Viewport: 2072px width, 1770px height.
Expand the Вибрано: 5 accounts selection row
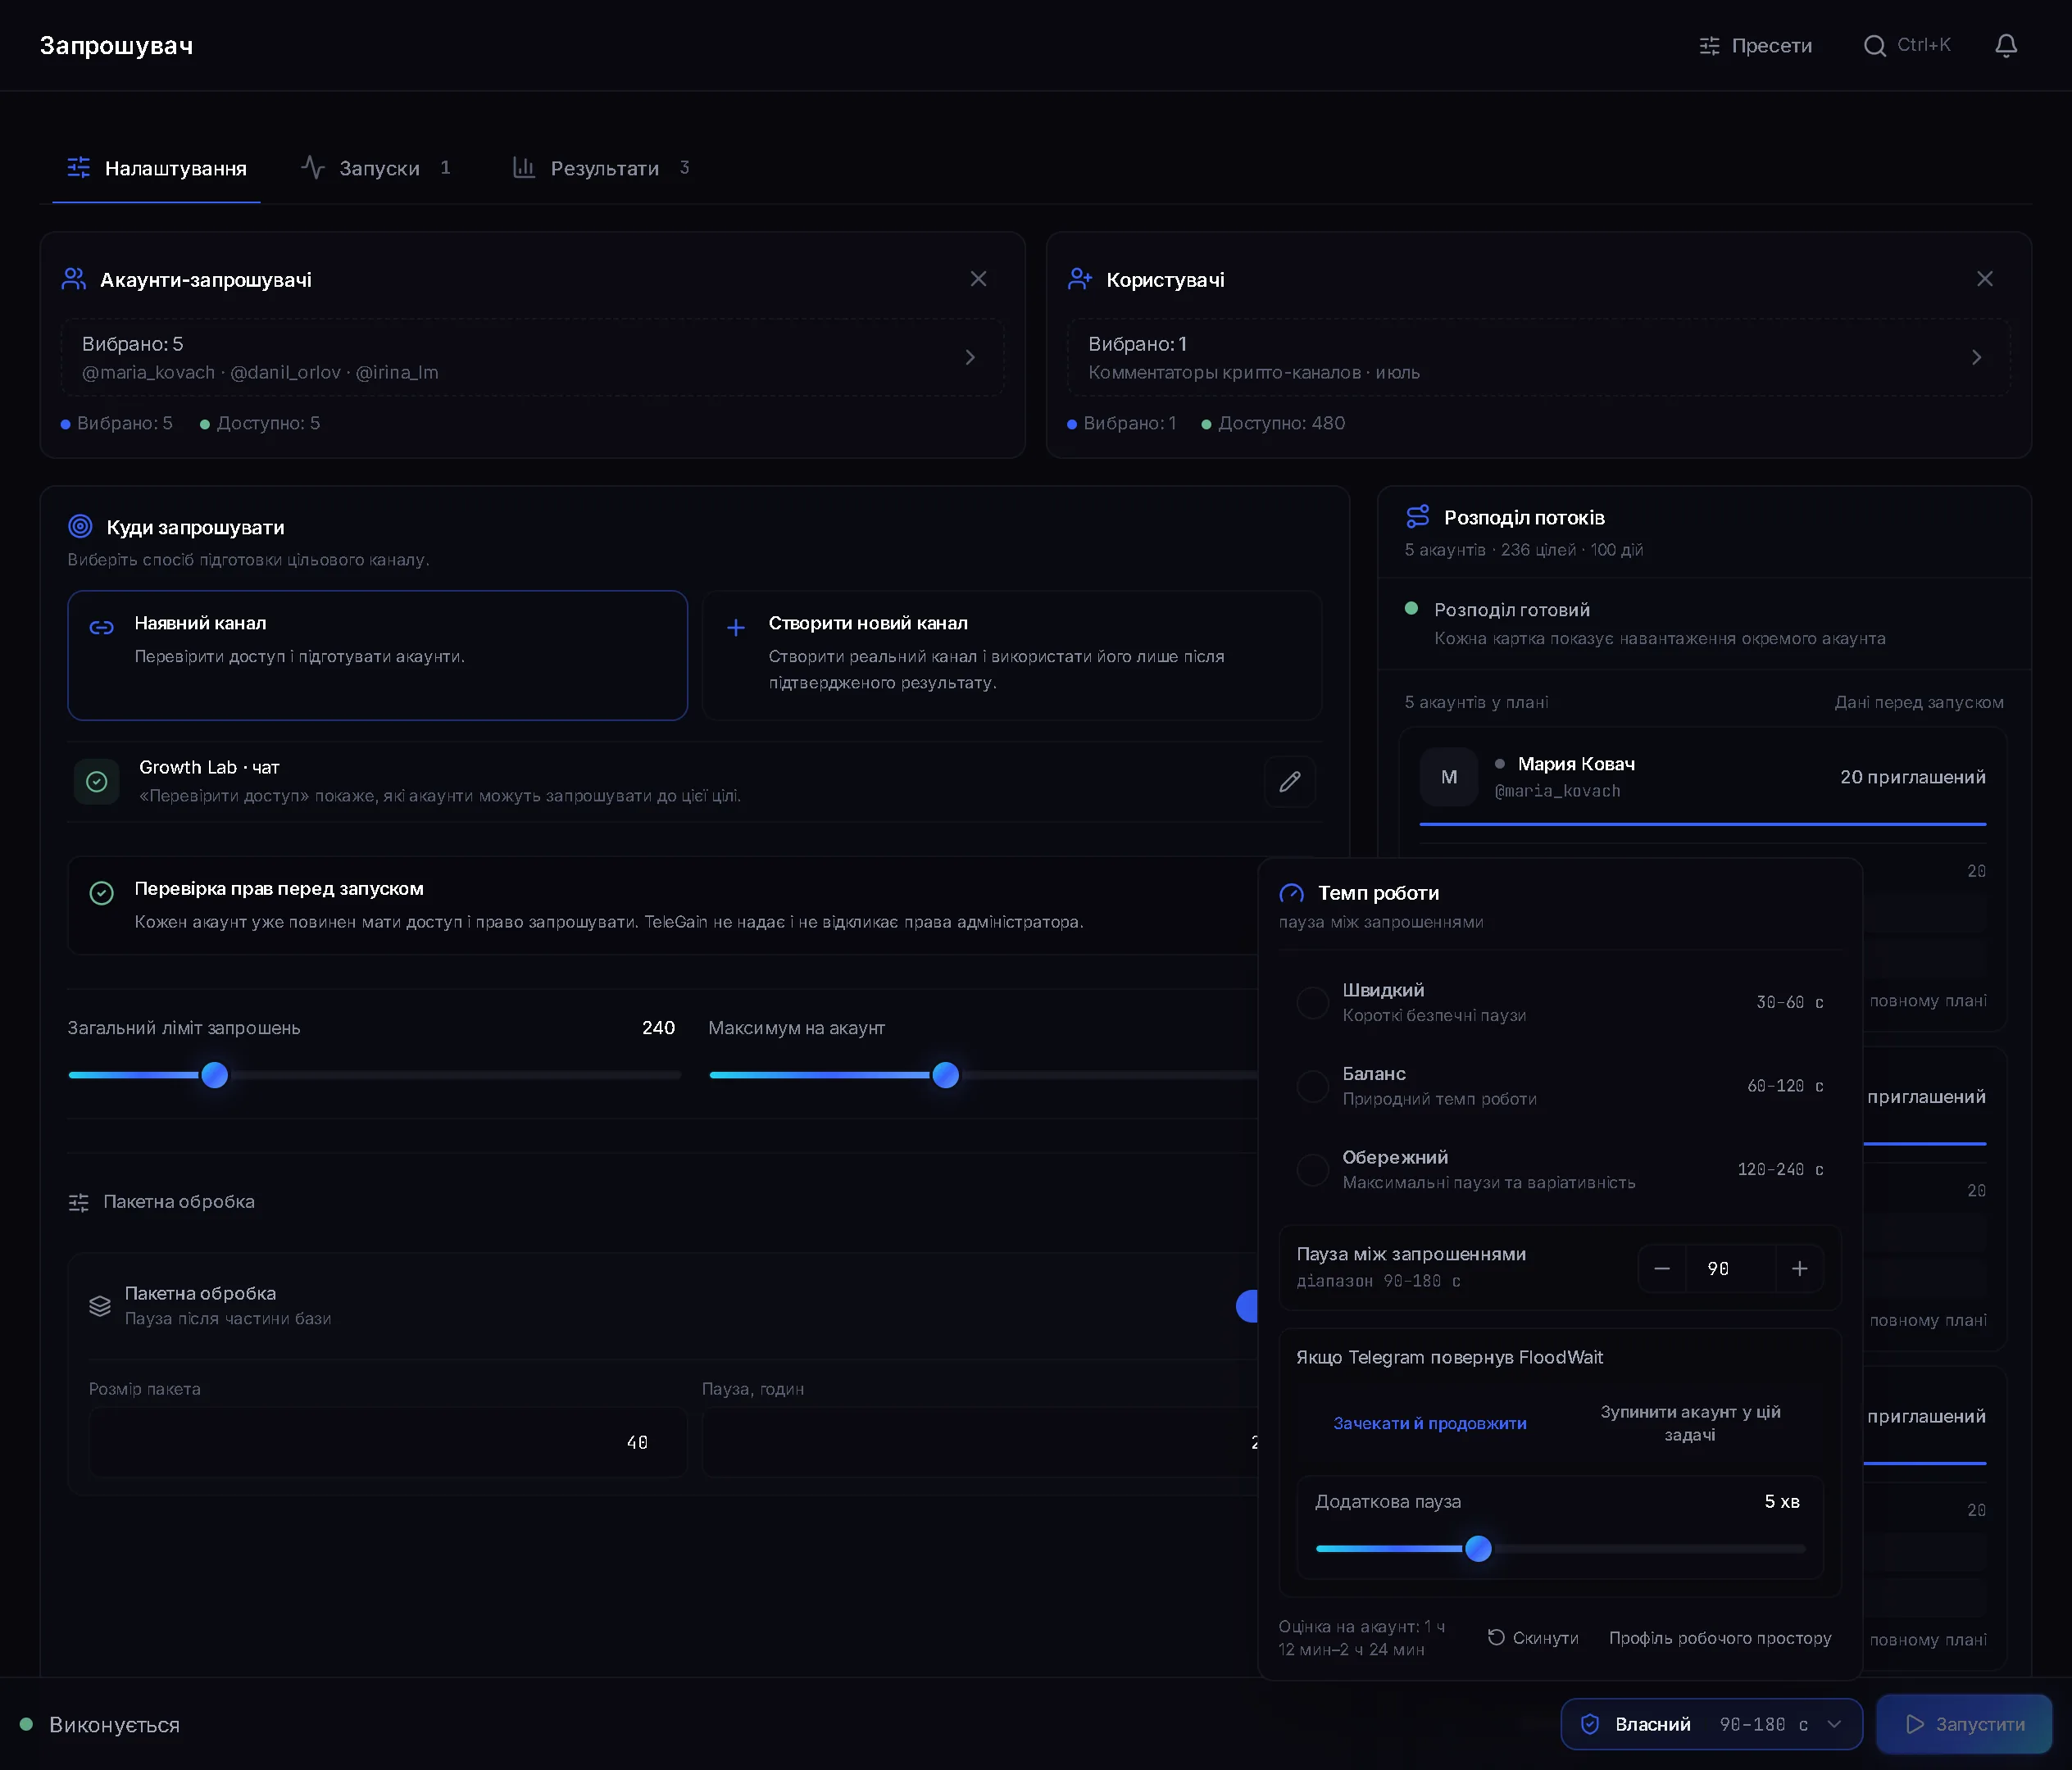pyautogui.click(x=532, y=357)
